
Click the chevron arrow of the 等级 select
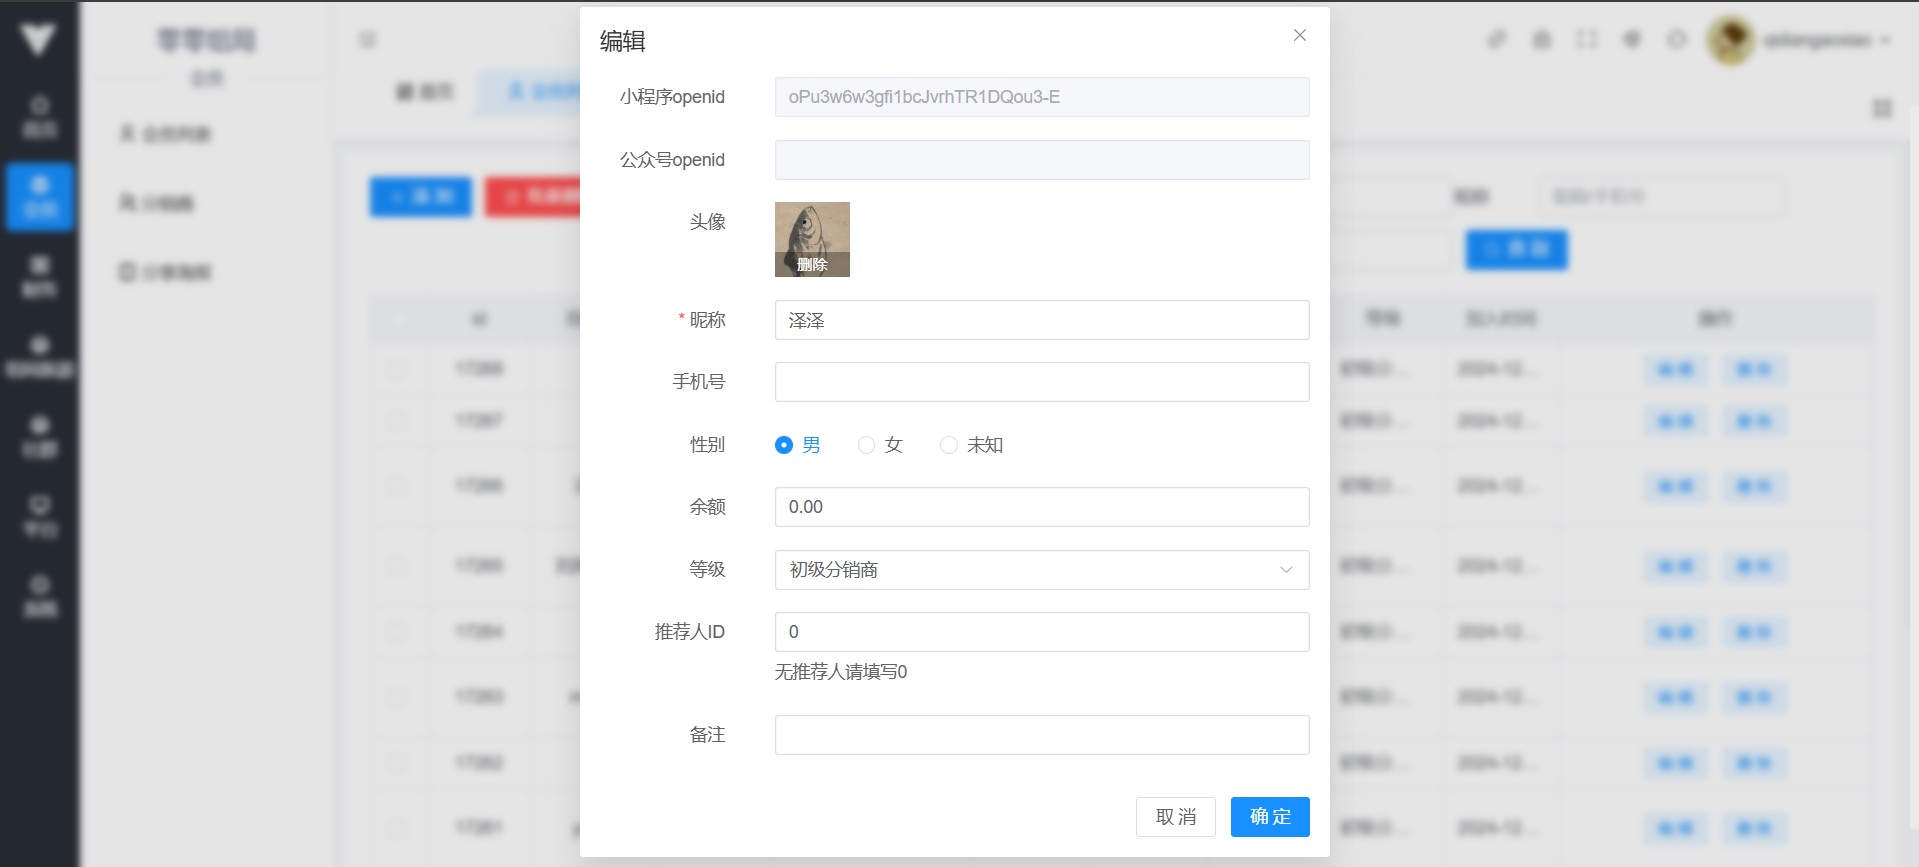tap(1286, 570)
